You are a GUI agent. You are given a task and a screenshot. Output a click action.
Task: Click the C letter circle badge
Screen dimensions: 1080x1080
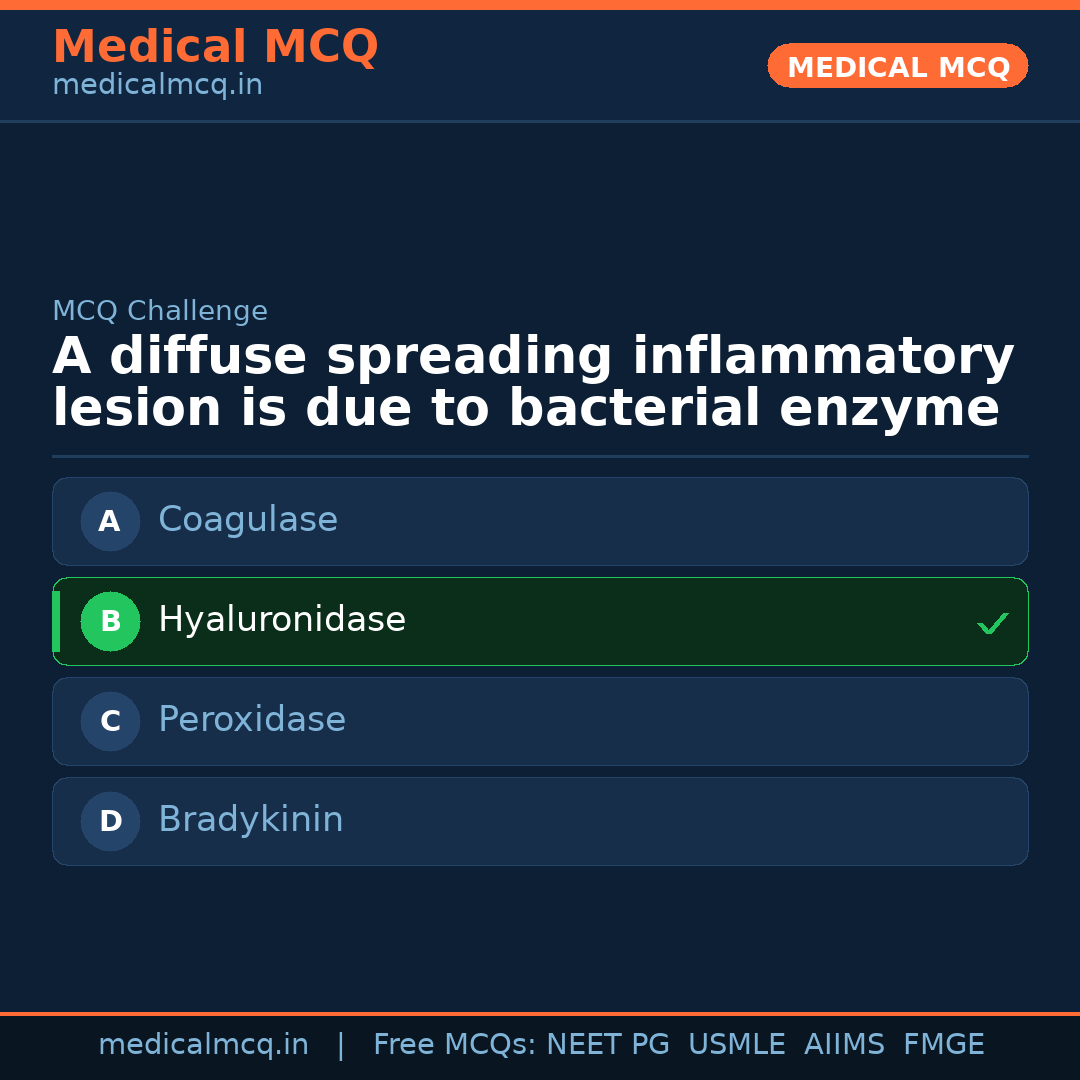click(x=110, y=721)
